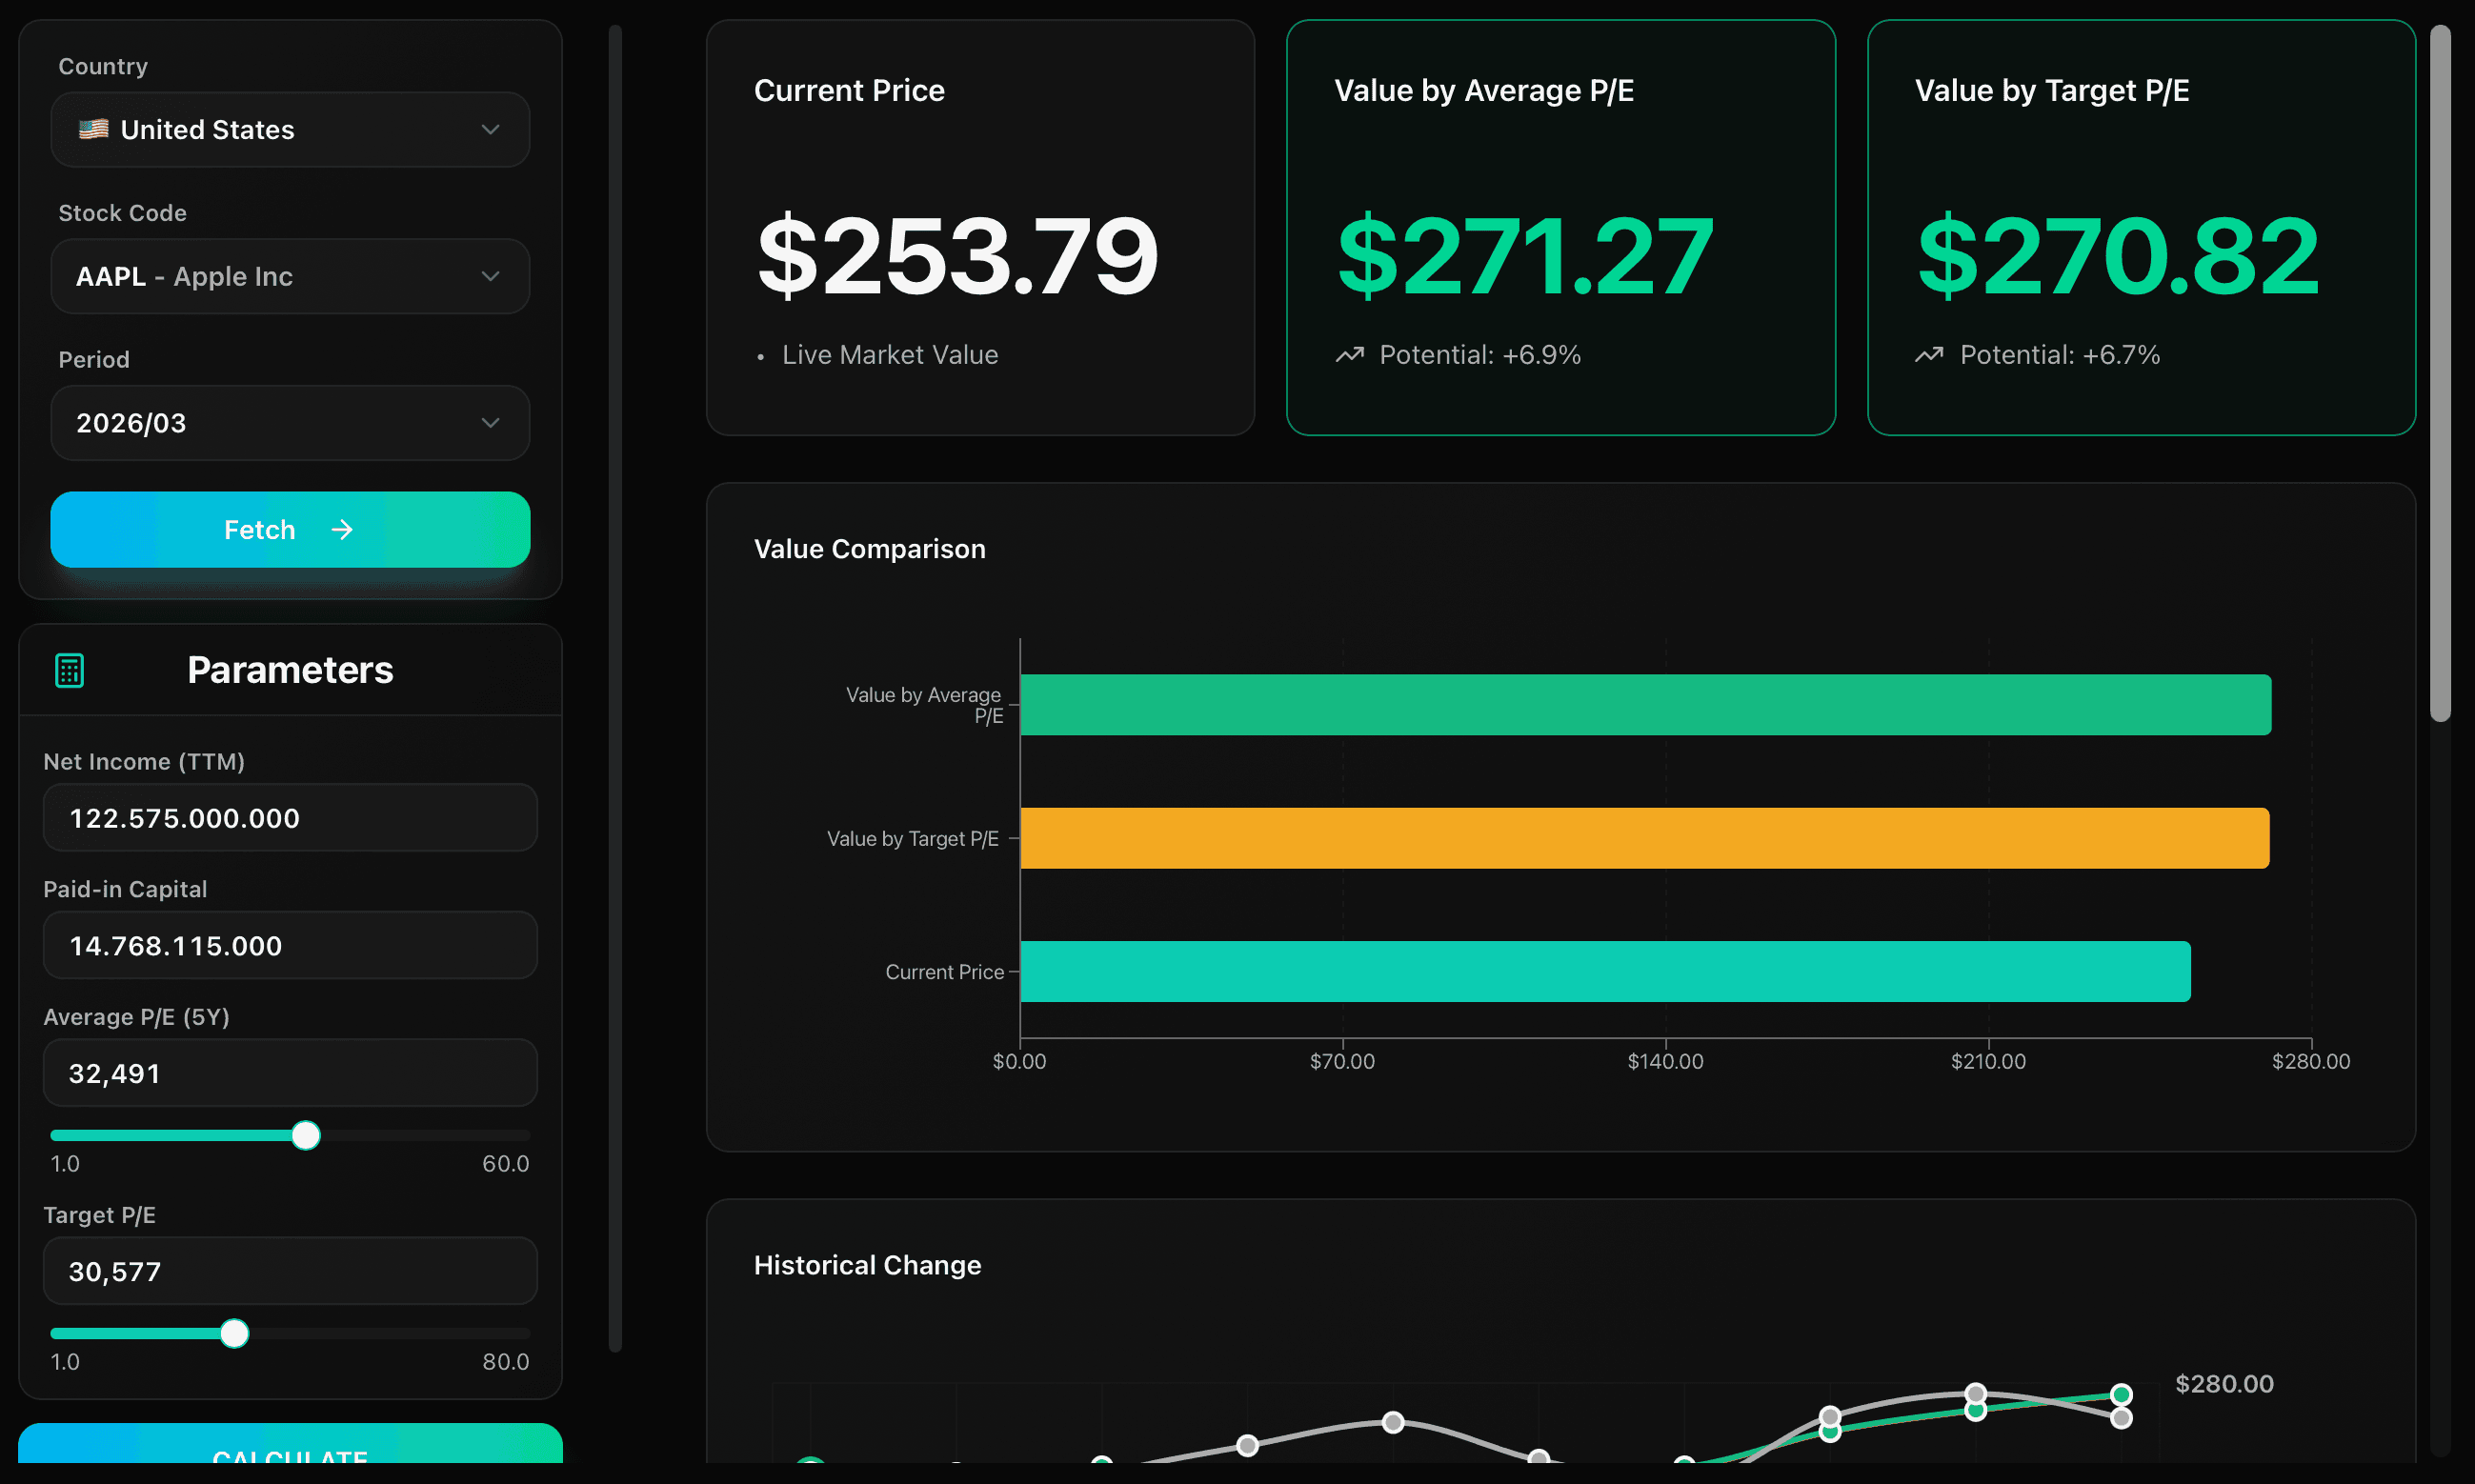Click the Parameters heading
Viewport: 2475px width, 1484px height.
pos(290,670)
